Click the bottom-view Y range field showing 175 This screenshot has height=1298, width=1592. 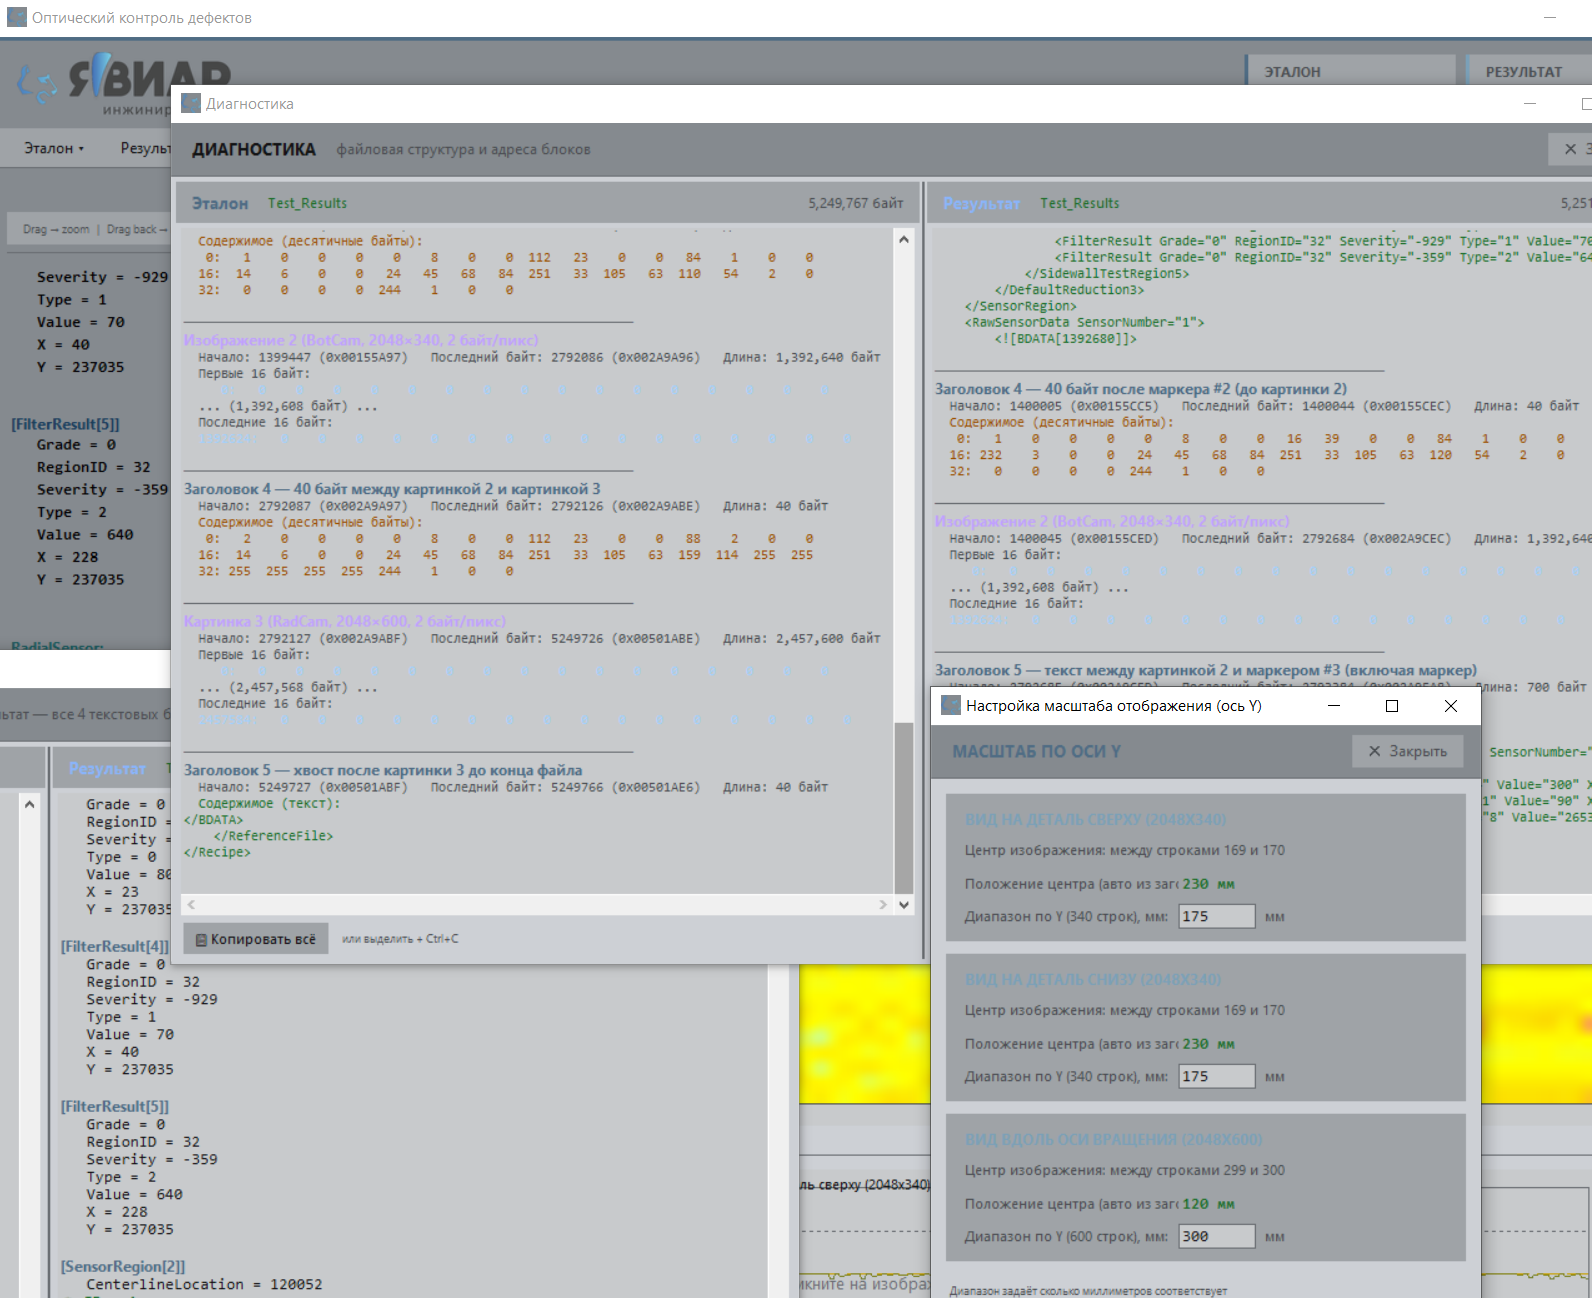[1217, 1076]
